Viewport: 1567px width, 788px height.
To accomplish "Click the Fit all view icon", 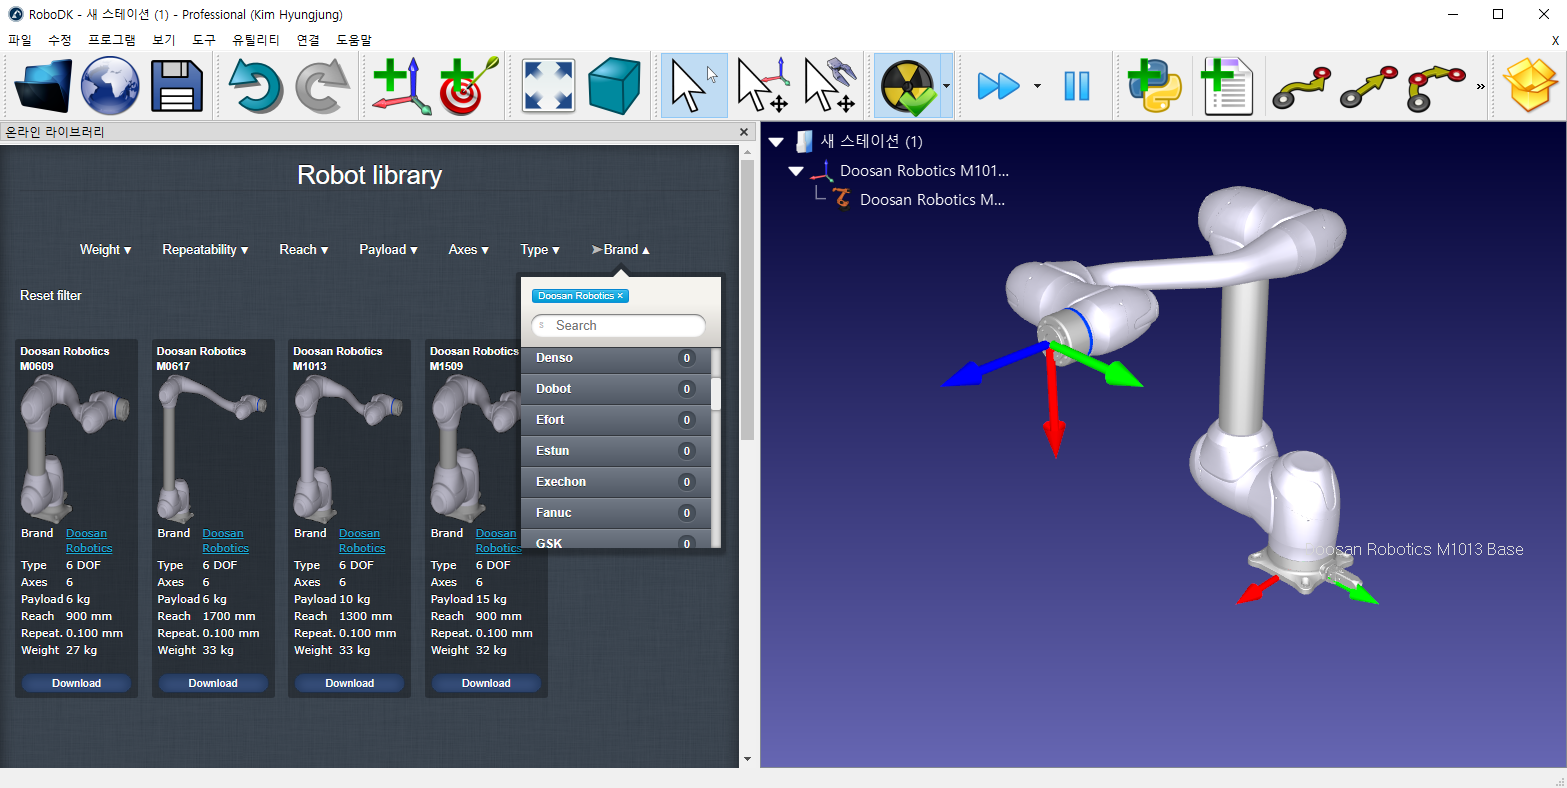I will [548, 86].
